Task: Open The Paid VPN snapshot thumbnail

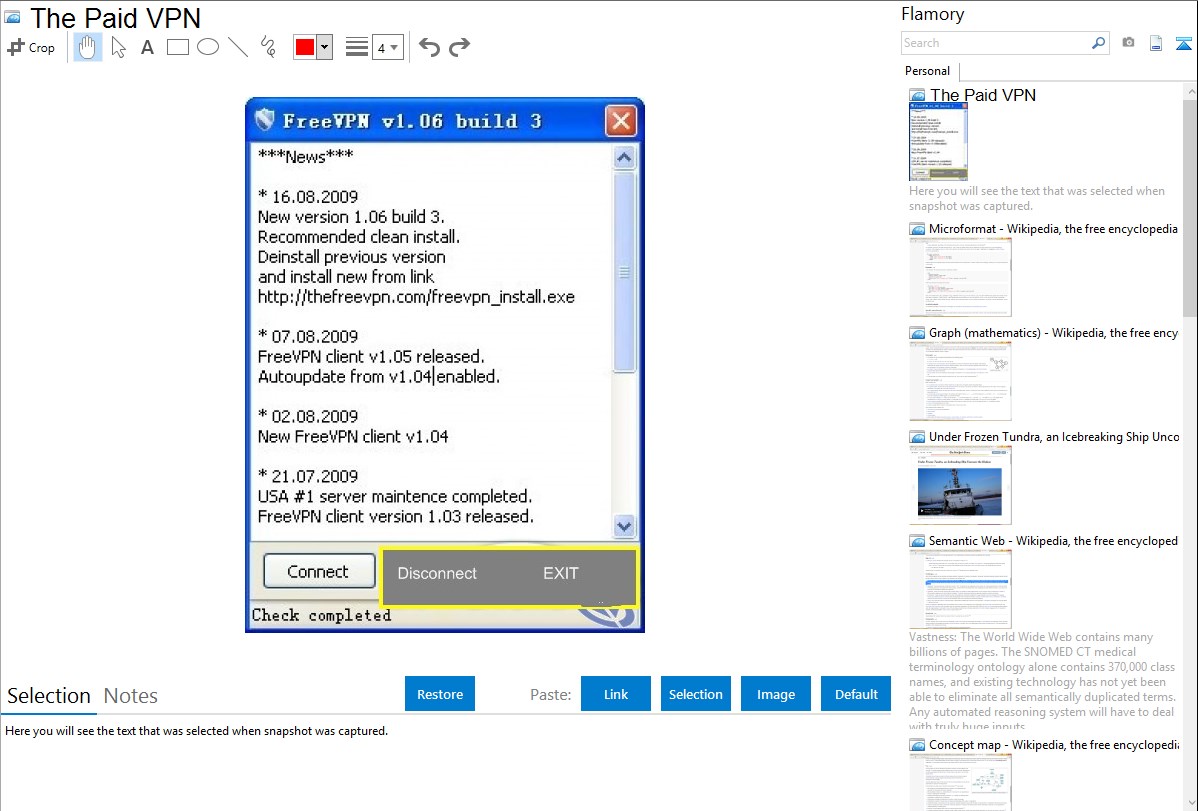Action: [938, 141]
